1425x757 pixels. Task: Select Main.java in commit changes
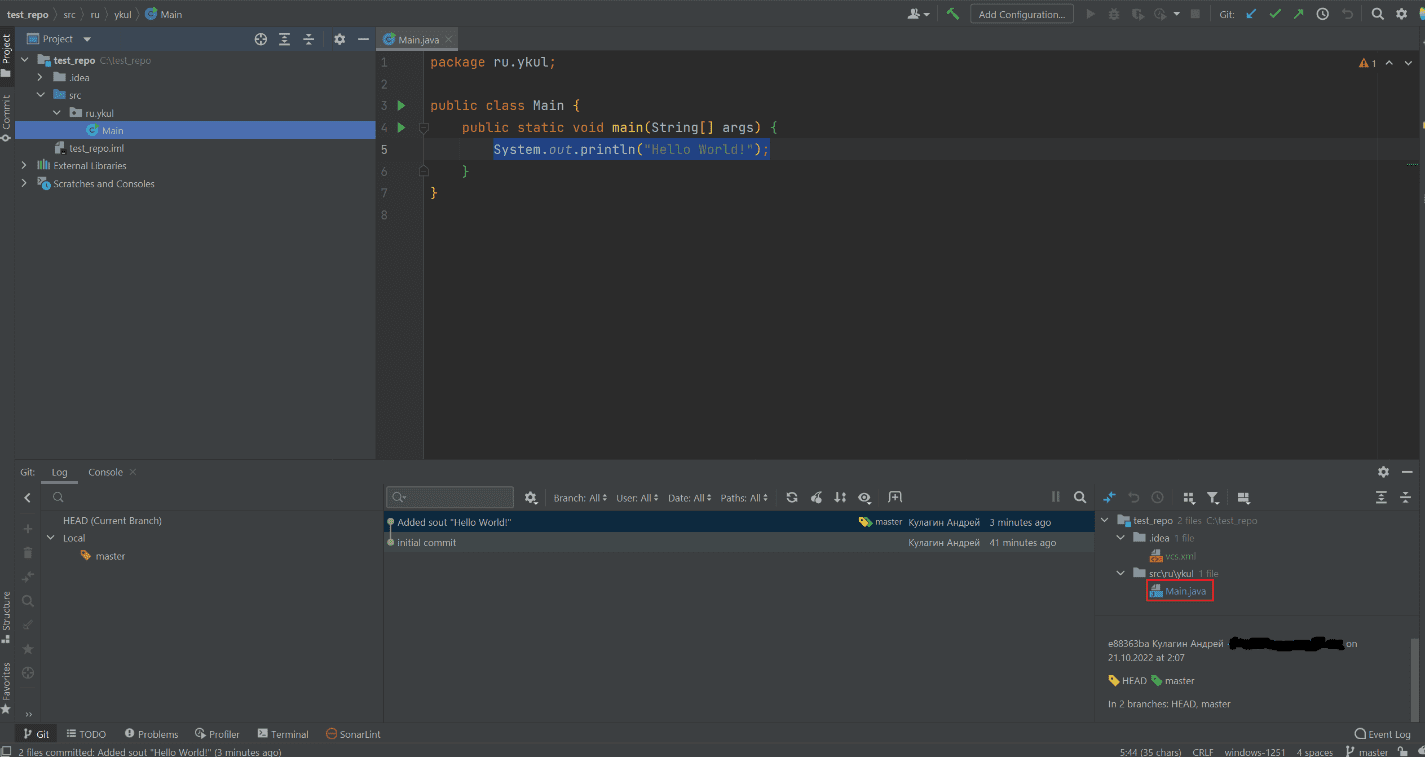pos(1179,591)
